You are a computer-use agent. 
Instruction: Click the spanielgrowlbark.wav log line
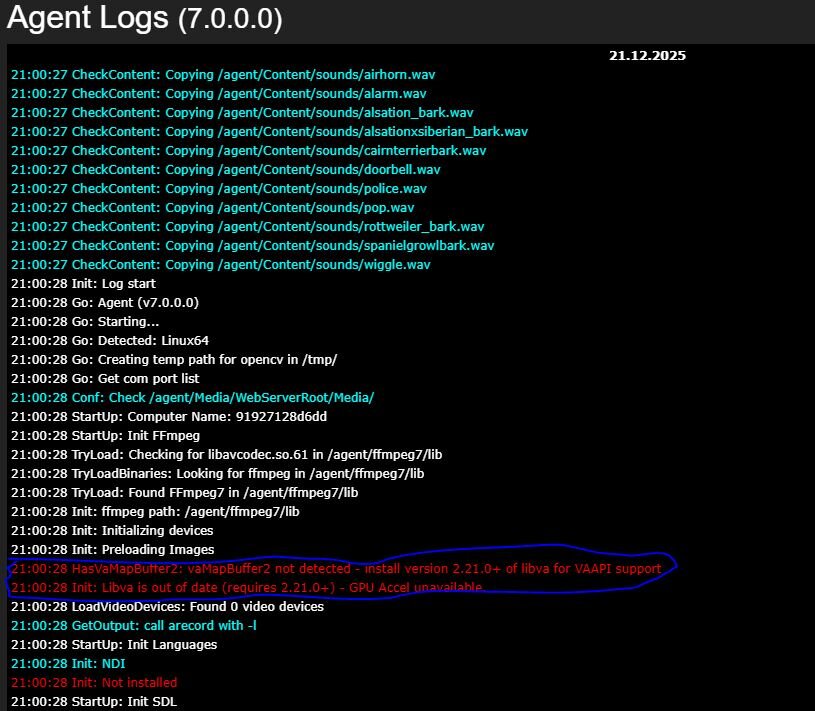coord(253,245)
